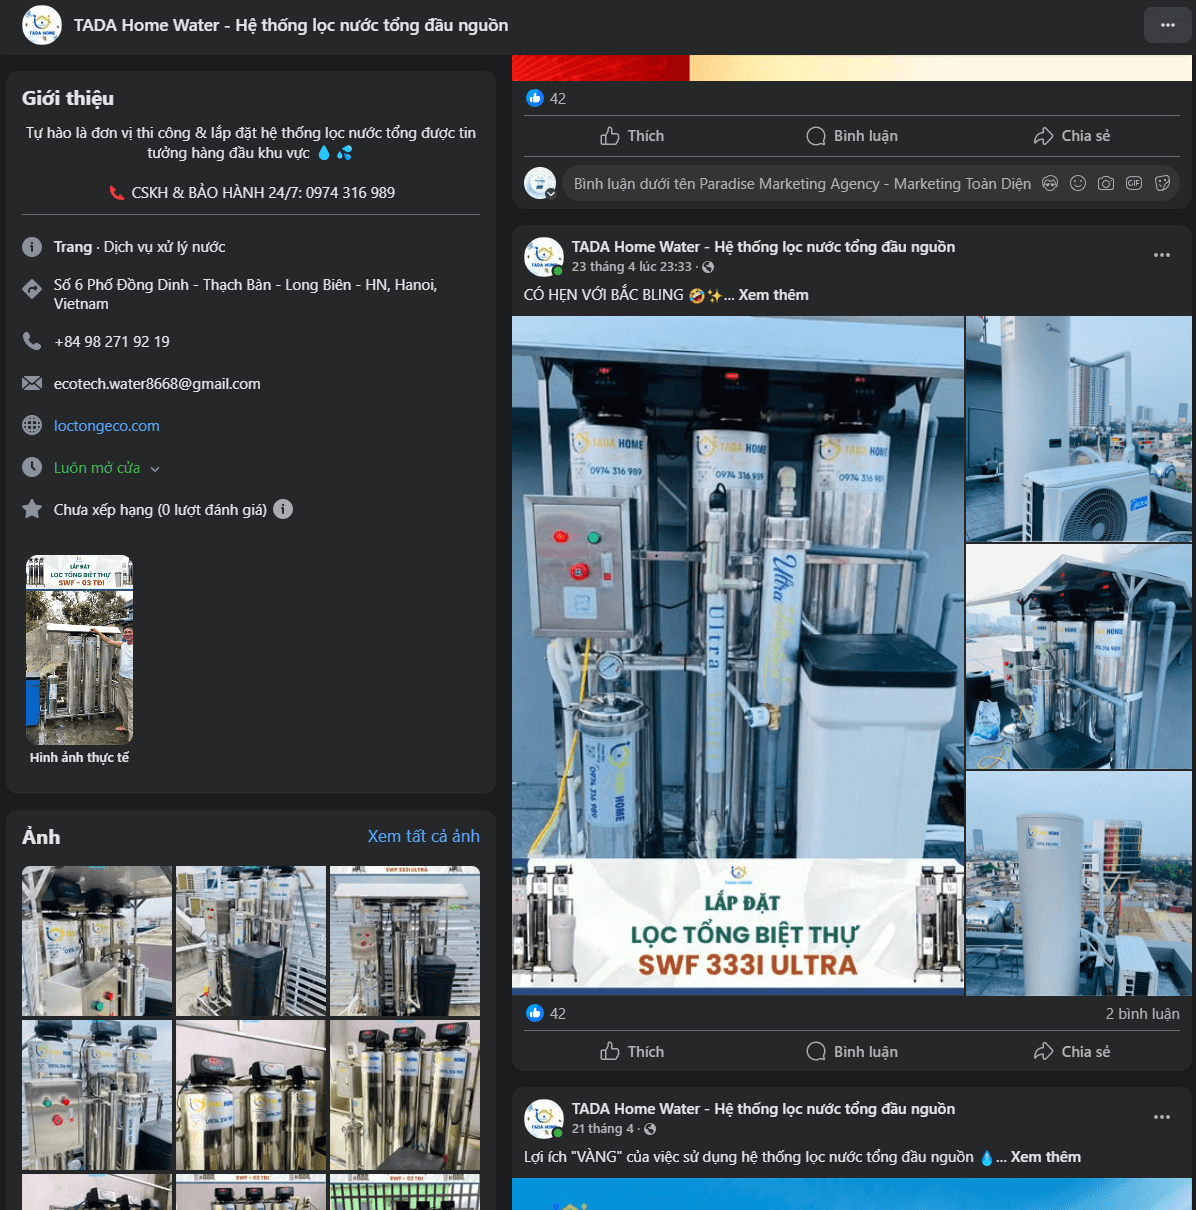Screen dimensions: 1196x1210
Task: Click the page avatar on the 21 tháng 4 post
Action: 544,1119
